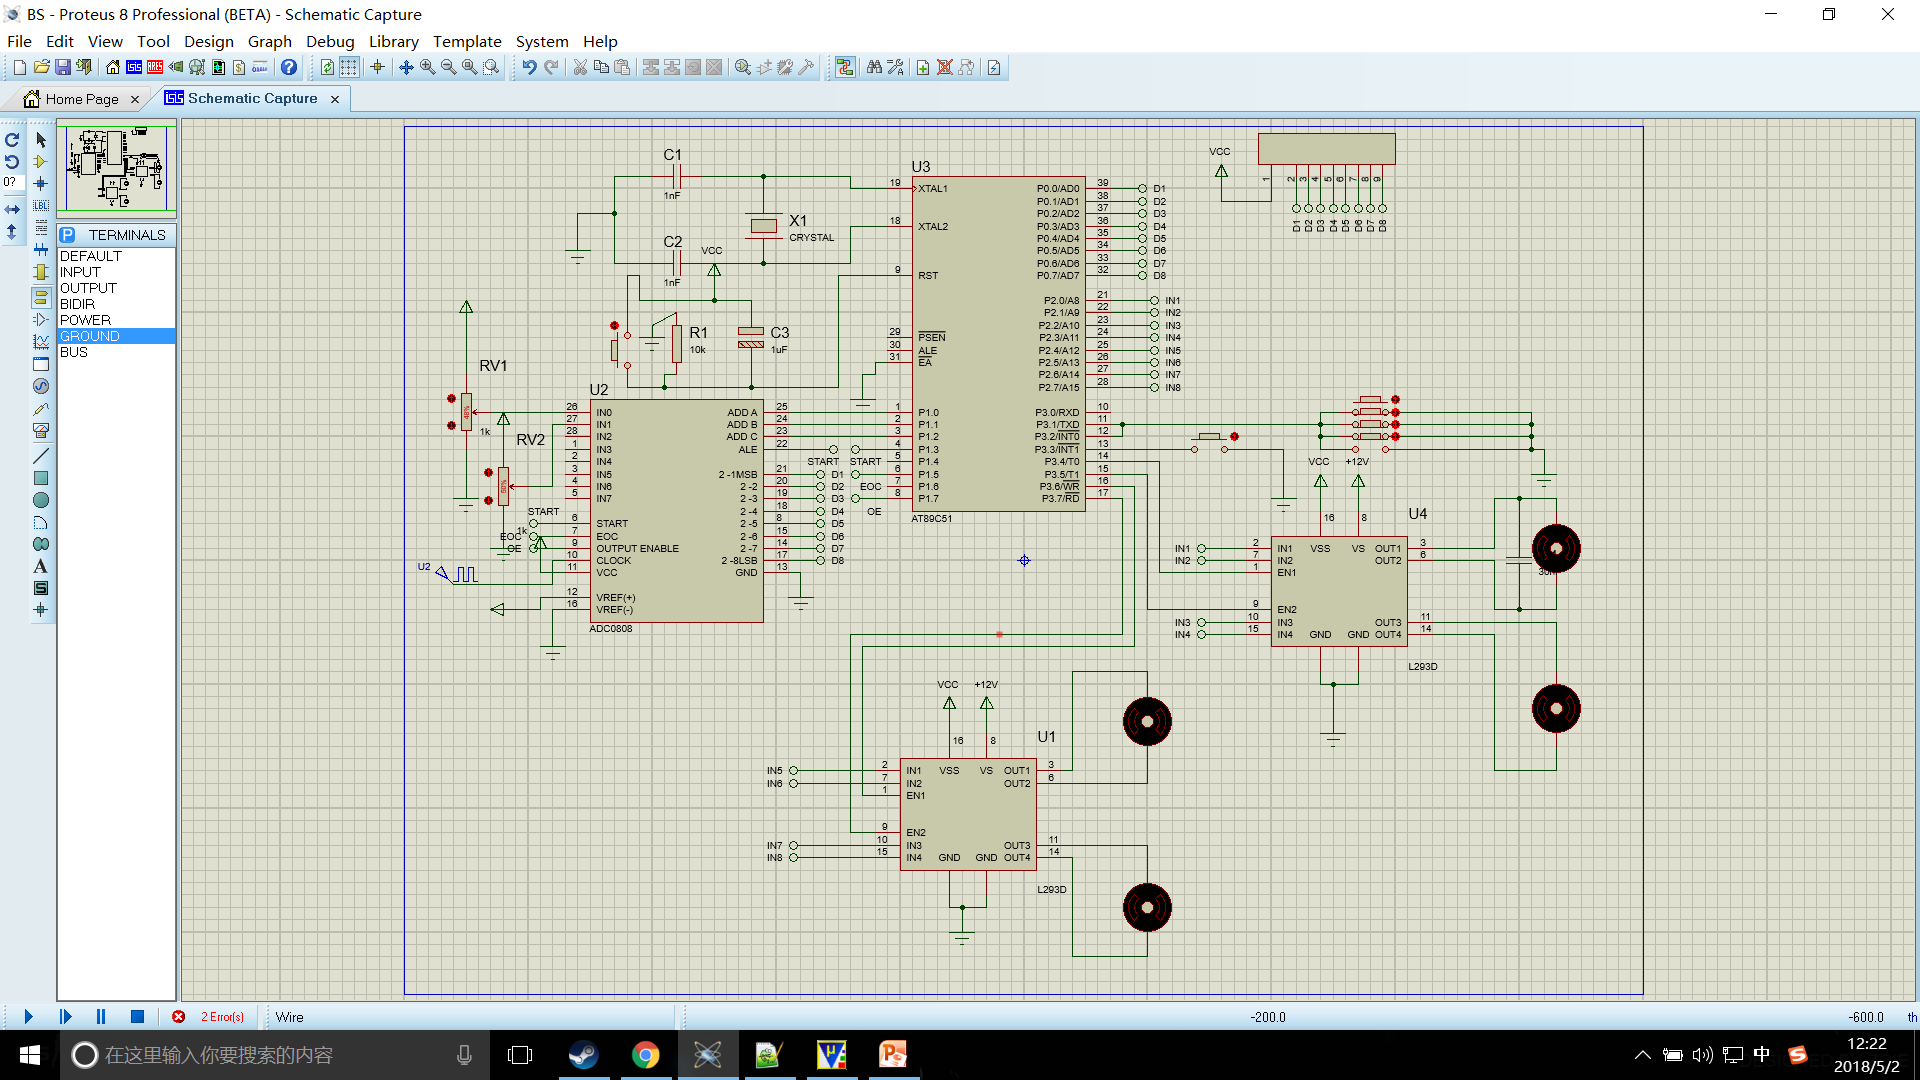The width and height of the screenshot is (1920, 1080).
Task: Toggle the false origin crosshair icon
Action: [377, 67]
